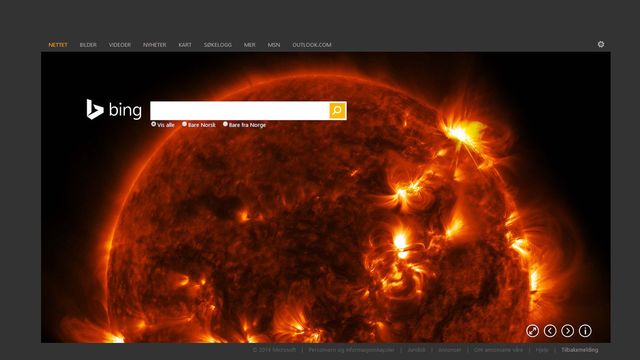This screenshot has width=640, height=360.
Task: Visit the MSN link
Action: click(274, 45)
